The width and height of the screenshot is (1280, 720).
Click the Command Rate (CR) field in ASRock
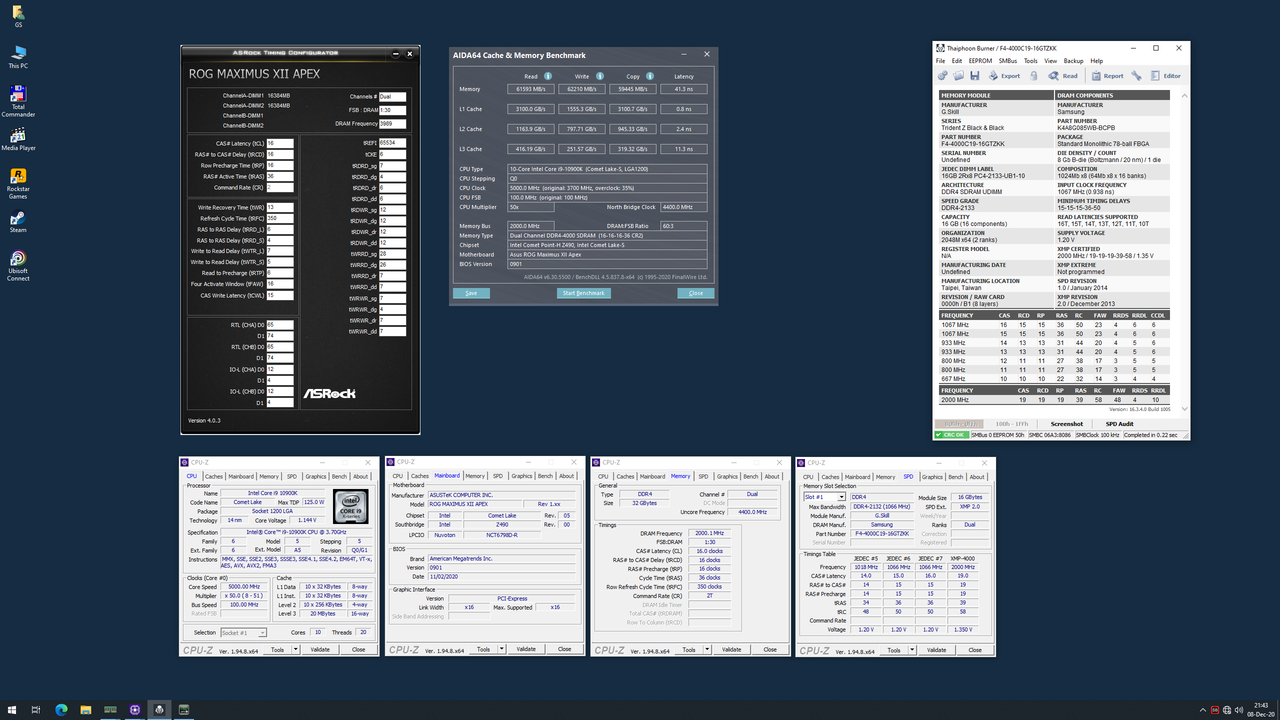coord(280,187)
